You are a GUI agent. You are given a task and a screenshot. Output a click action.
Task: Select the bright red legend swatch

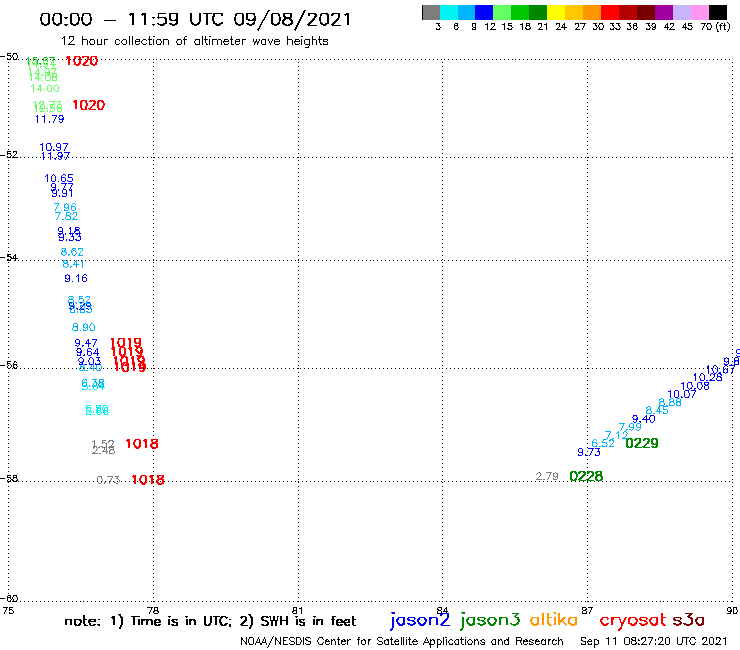point(610,12)
